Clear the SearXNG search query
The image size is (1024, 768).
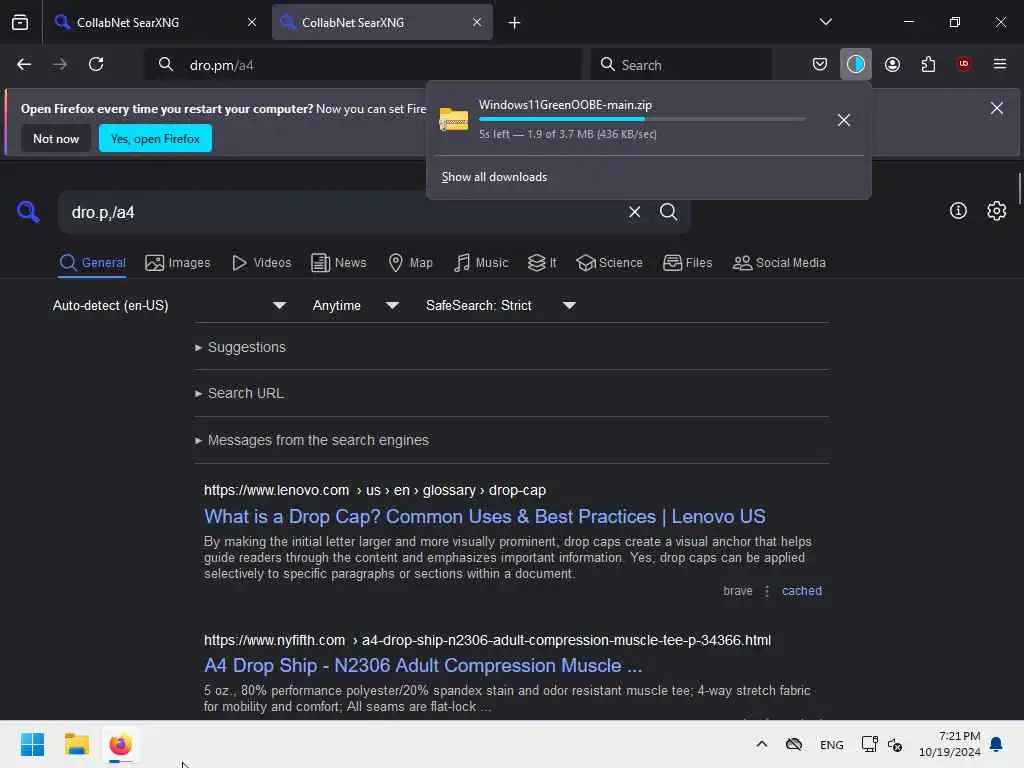634,212
